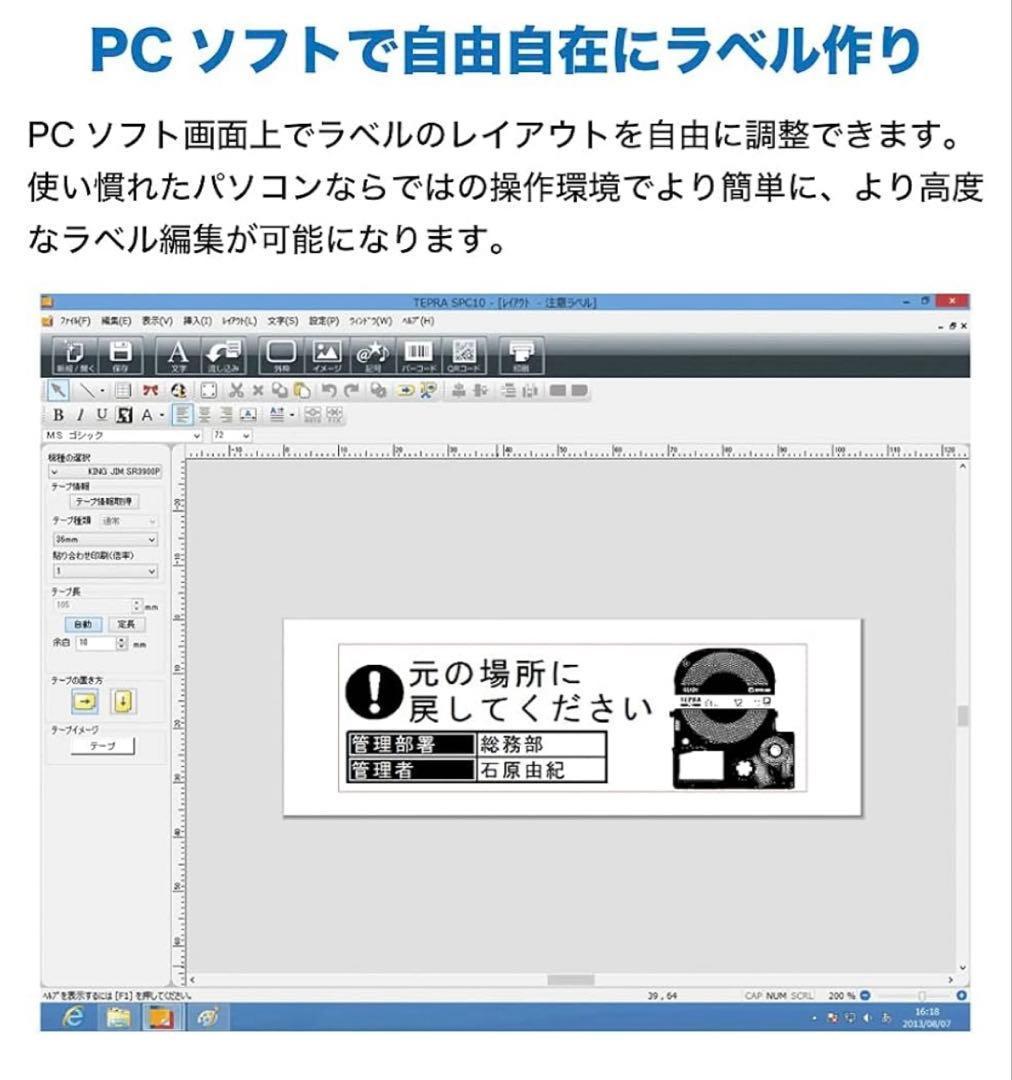Select the 文字 (text) tool

pos(177,354)
